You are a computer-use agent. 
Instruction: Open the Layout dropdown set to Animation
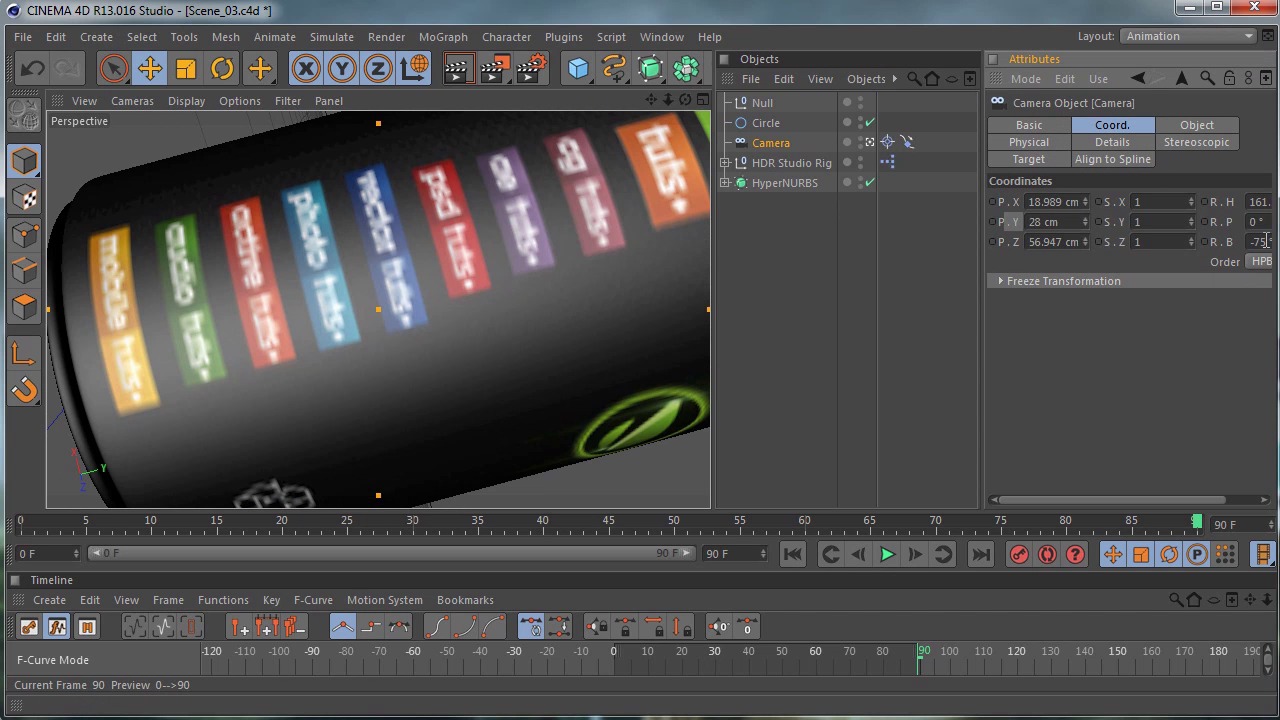(1188, 36)
